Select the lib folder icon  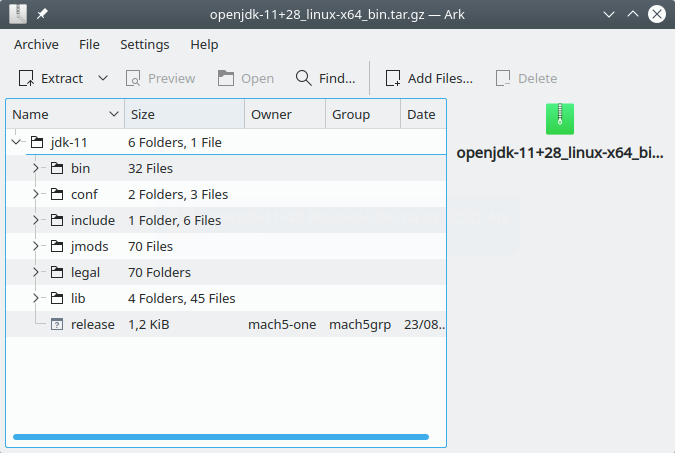(x=57, y=298)
